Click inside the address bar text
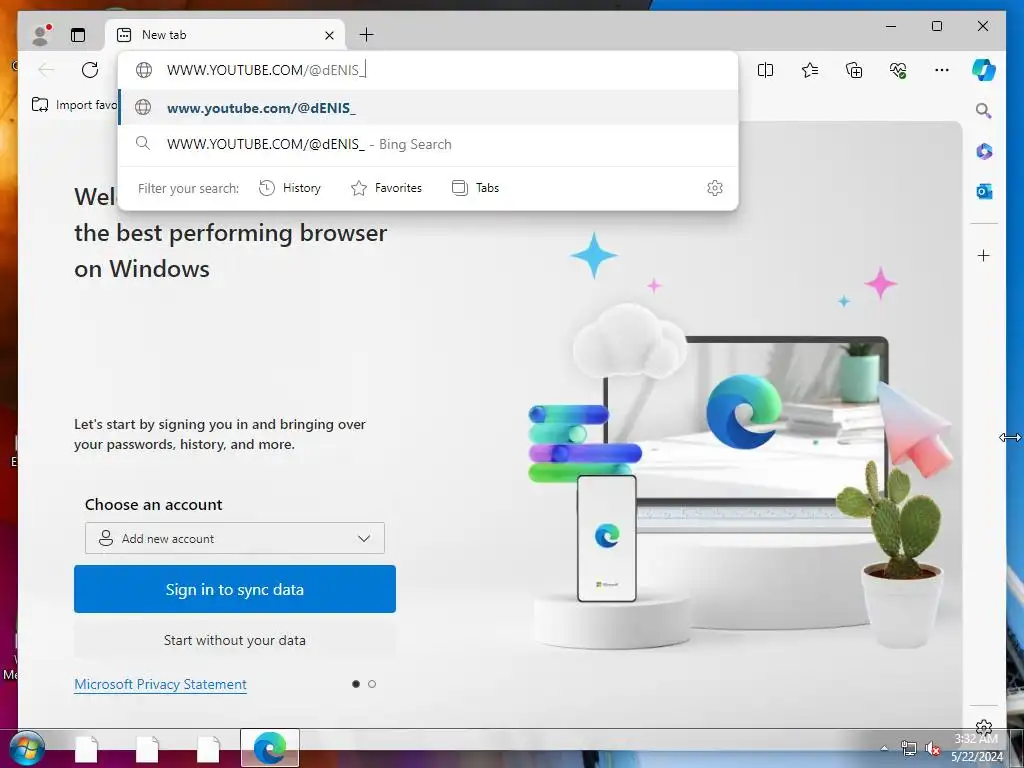Screen dimensions: 1024x768 click(x=266, y=70)
